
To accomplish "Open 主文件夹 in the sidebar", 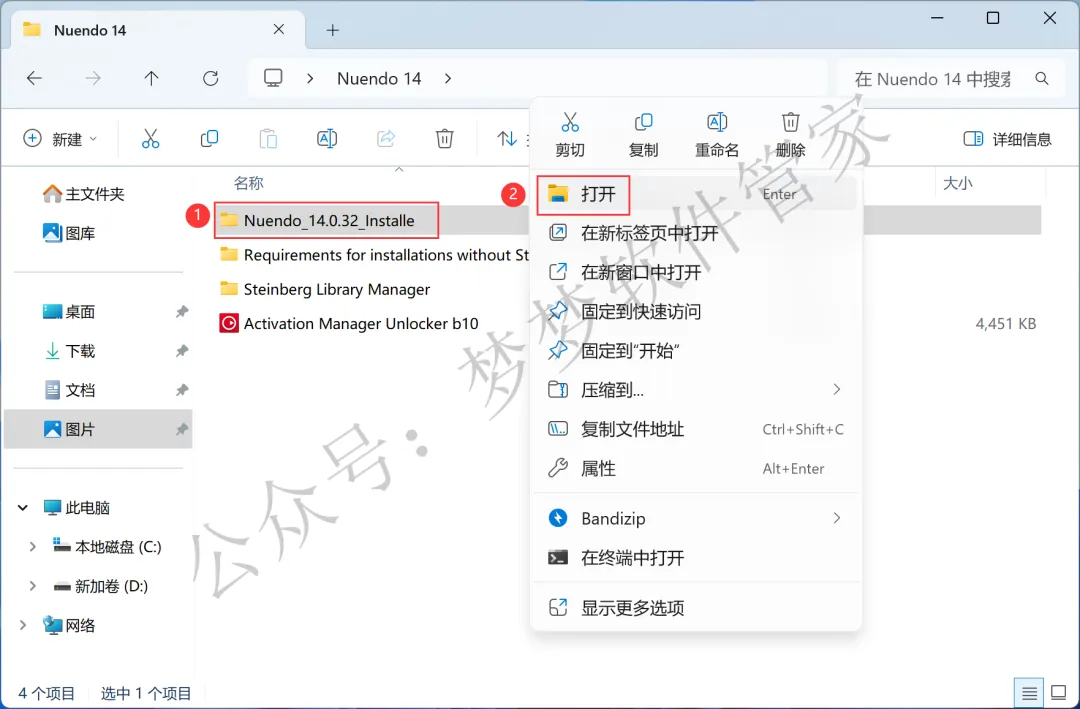I will click(x=83, y=194).
